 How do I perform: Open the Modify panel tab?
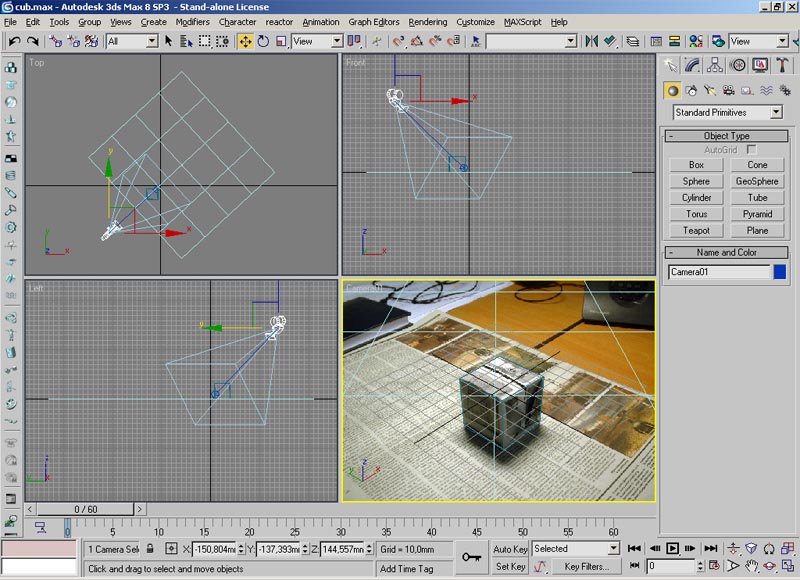click(693, 65)
